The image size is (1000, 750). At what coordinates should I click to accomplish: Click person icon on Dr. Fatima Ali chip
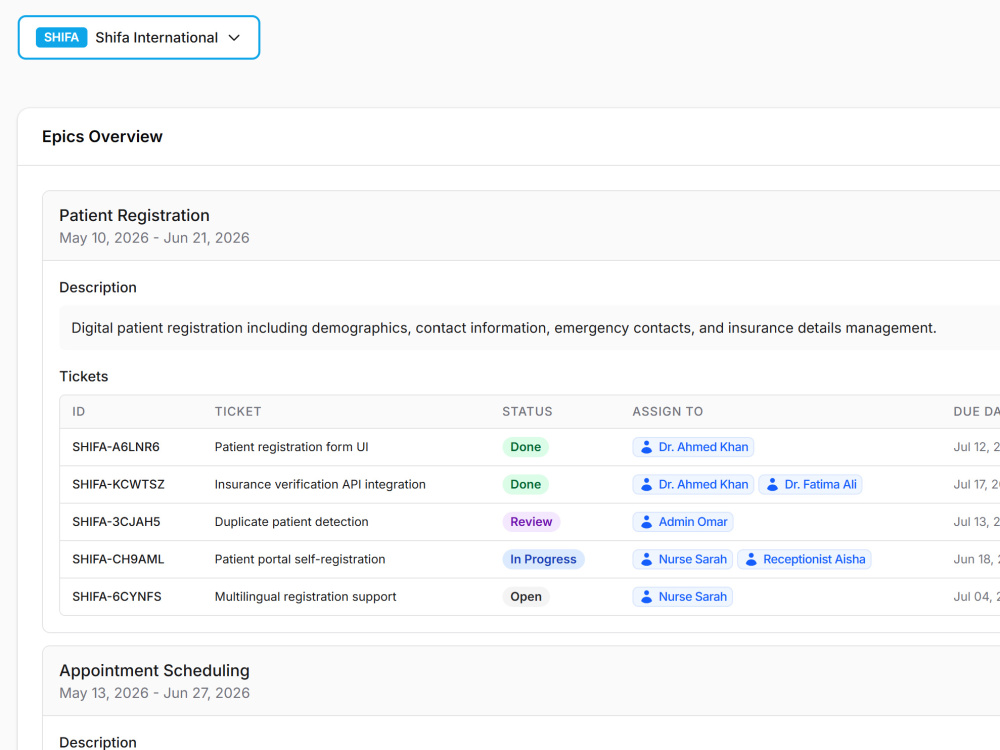(x=772, y=485)
